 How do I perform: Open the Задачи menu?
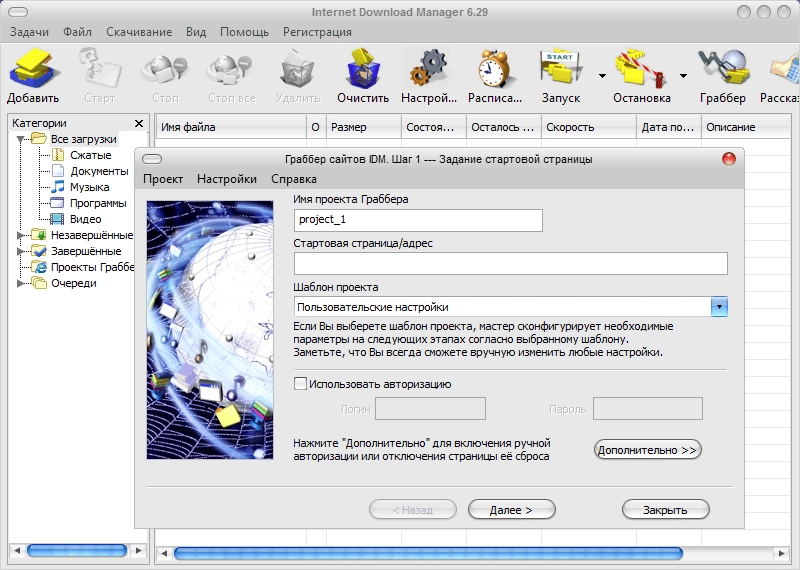(30, 32)
